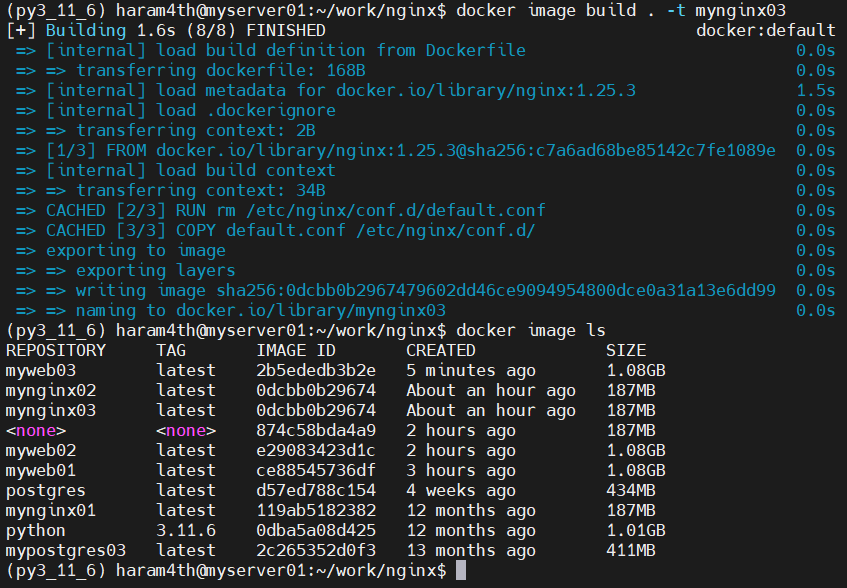Click the REPOSITORY column header
847x588 pixels.
(x=56, y=350)
